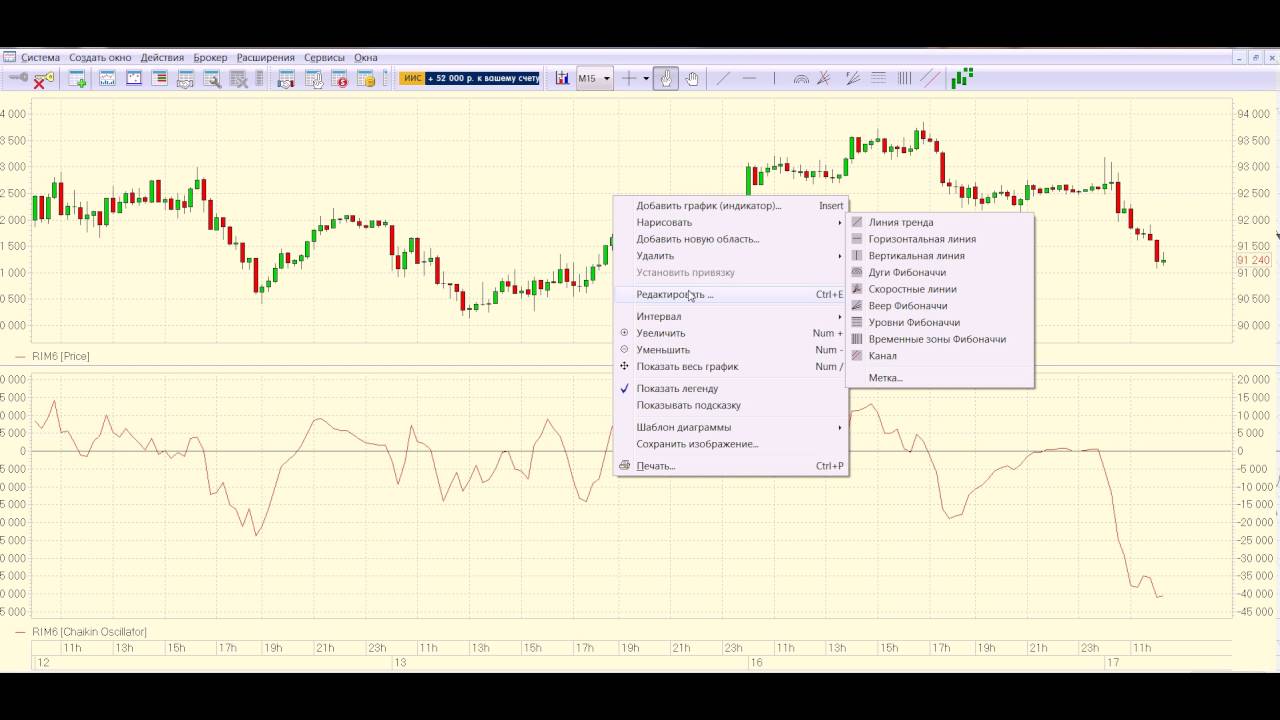Open the crosshair tool dropdown arrow

(646, 78)
